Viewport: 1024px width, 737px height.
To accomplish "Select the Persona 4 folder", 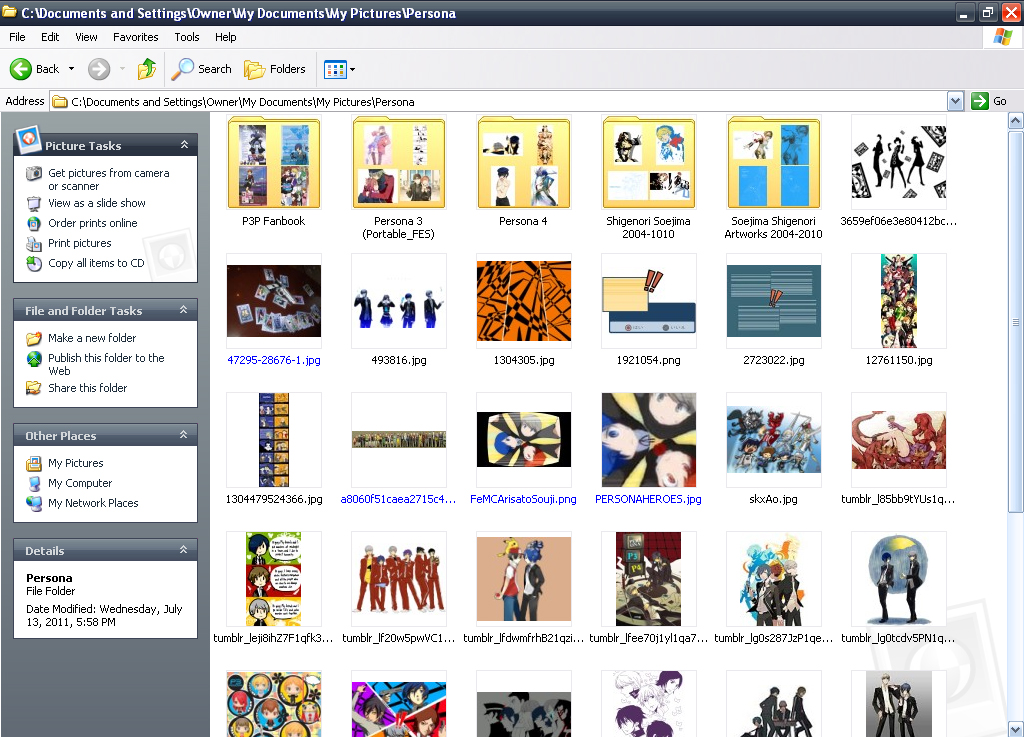I will [524, 162].
